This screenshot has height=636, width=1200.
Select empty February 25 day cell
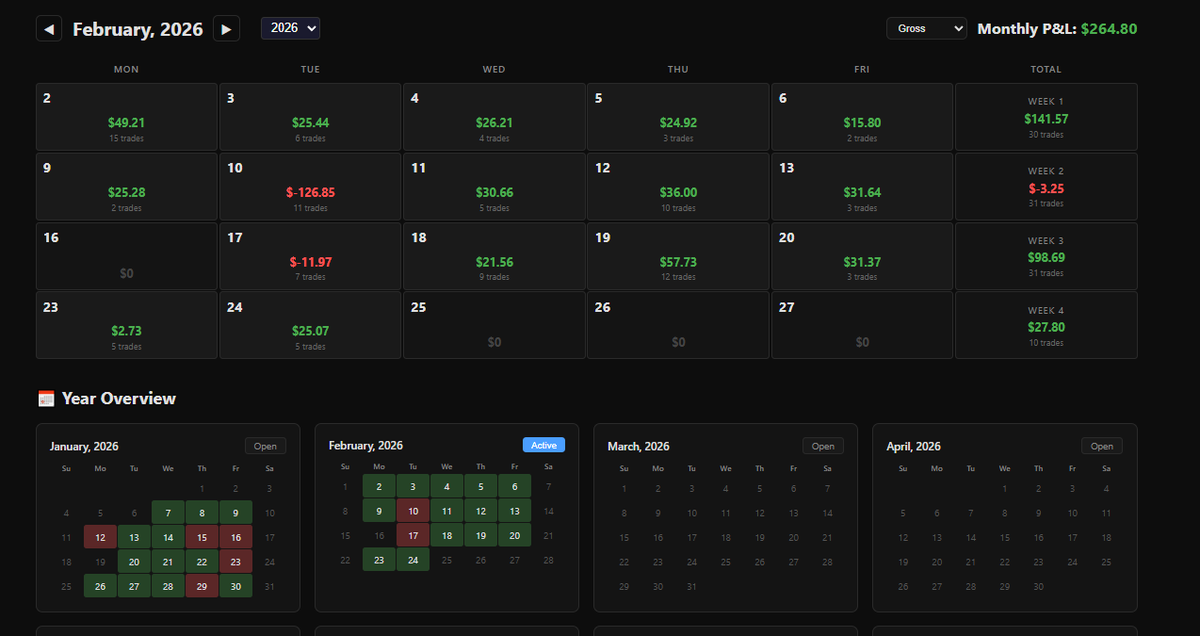click(494, 325)
